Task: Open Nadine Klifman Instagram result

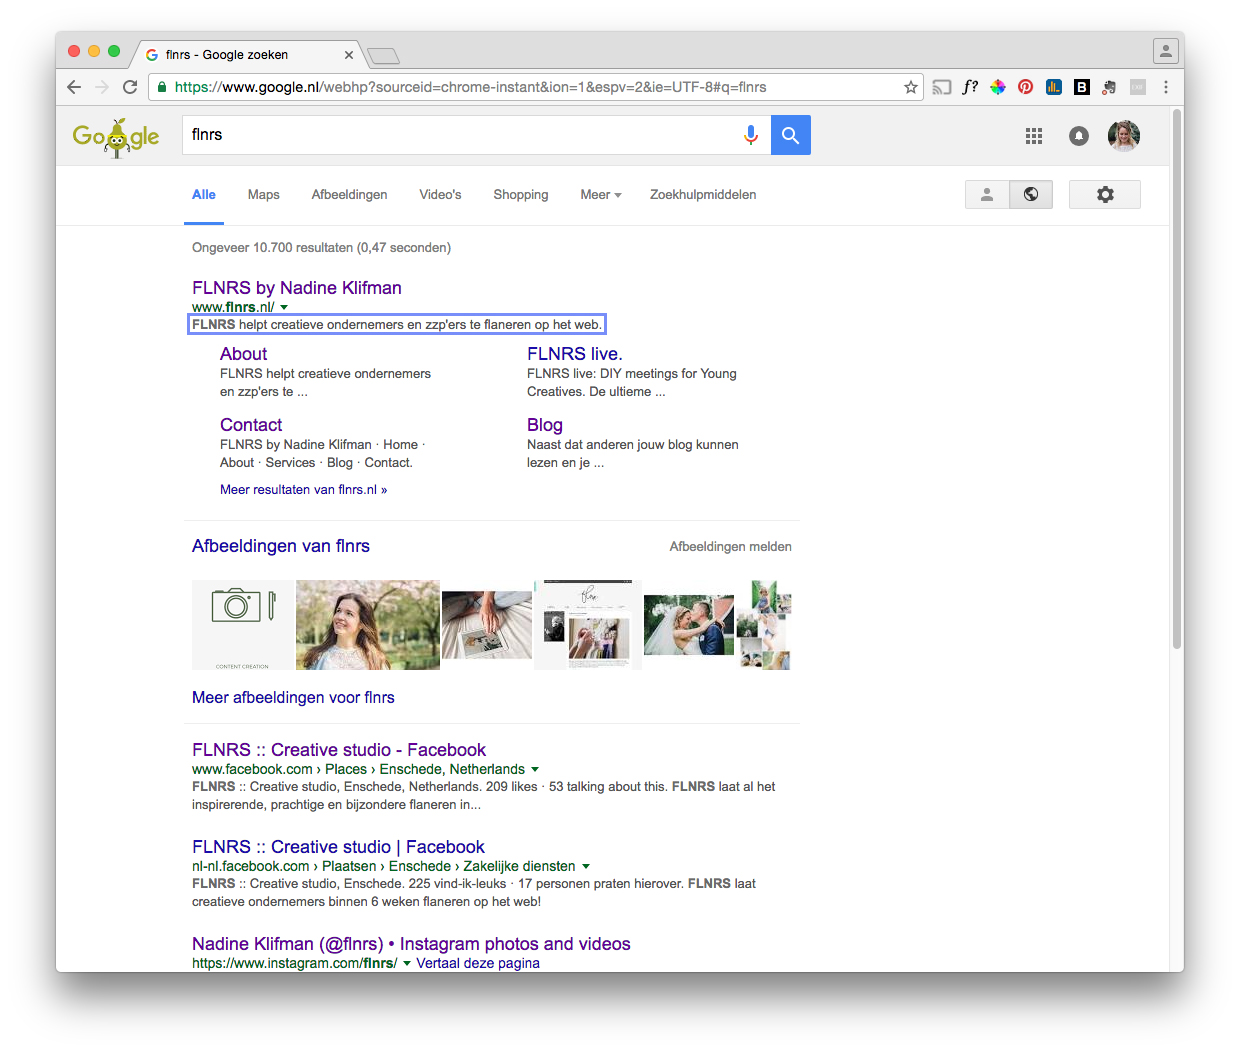Action: click(x=411, y=944)
